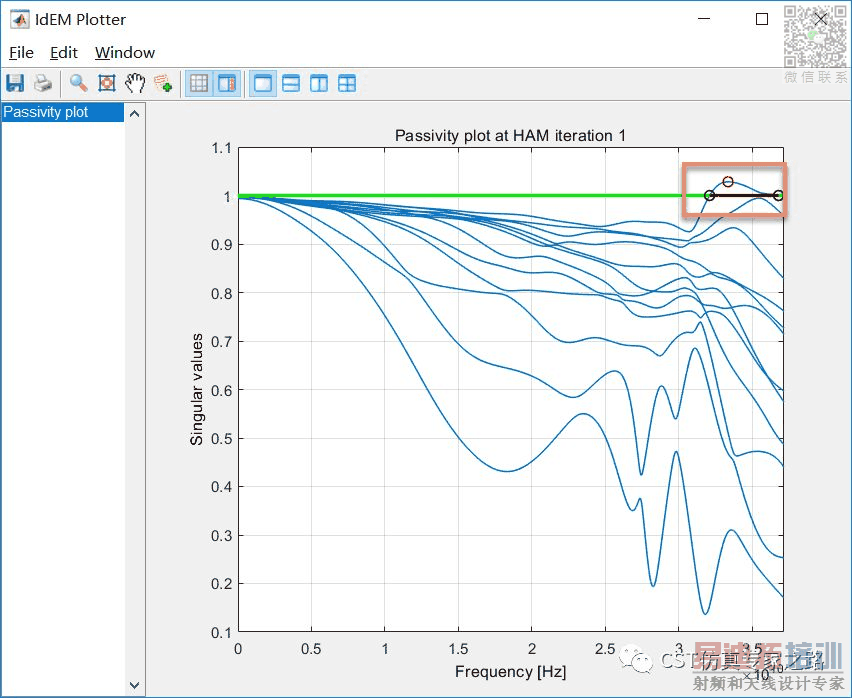Viewport: 852px width, 698px height.
Task: Click the orange peak marker circle on plot
Action: [728, 181]
